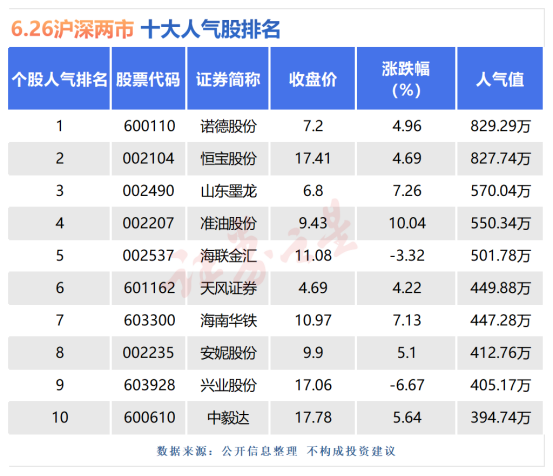Select stock name 天风证券
The width and height of the screenshot is (553, 476).
click(x=228, y=288)
